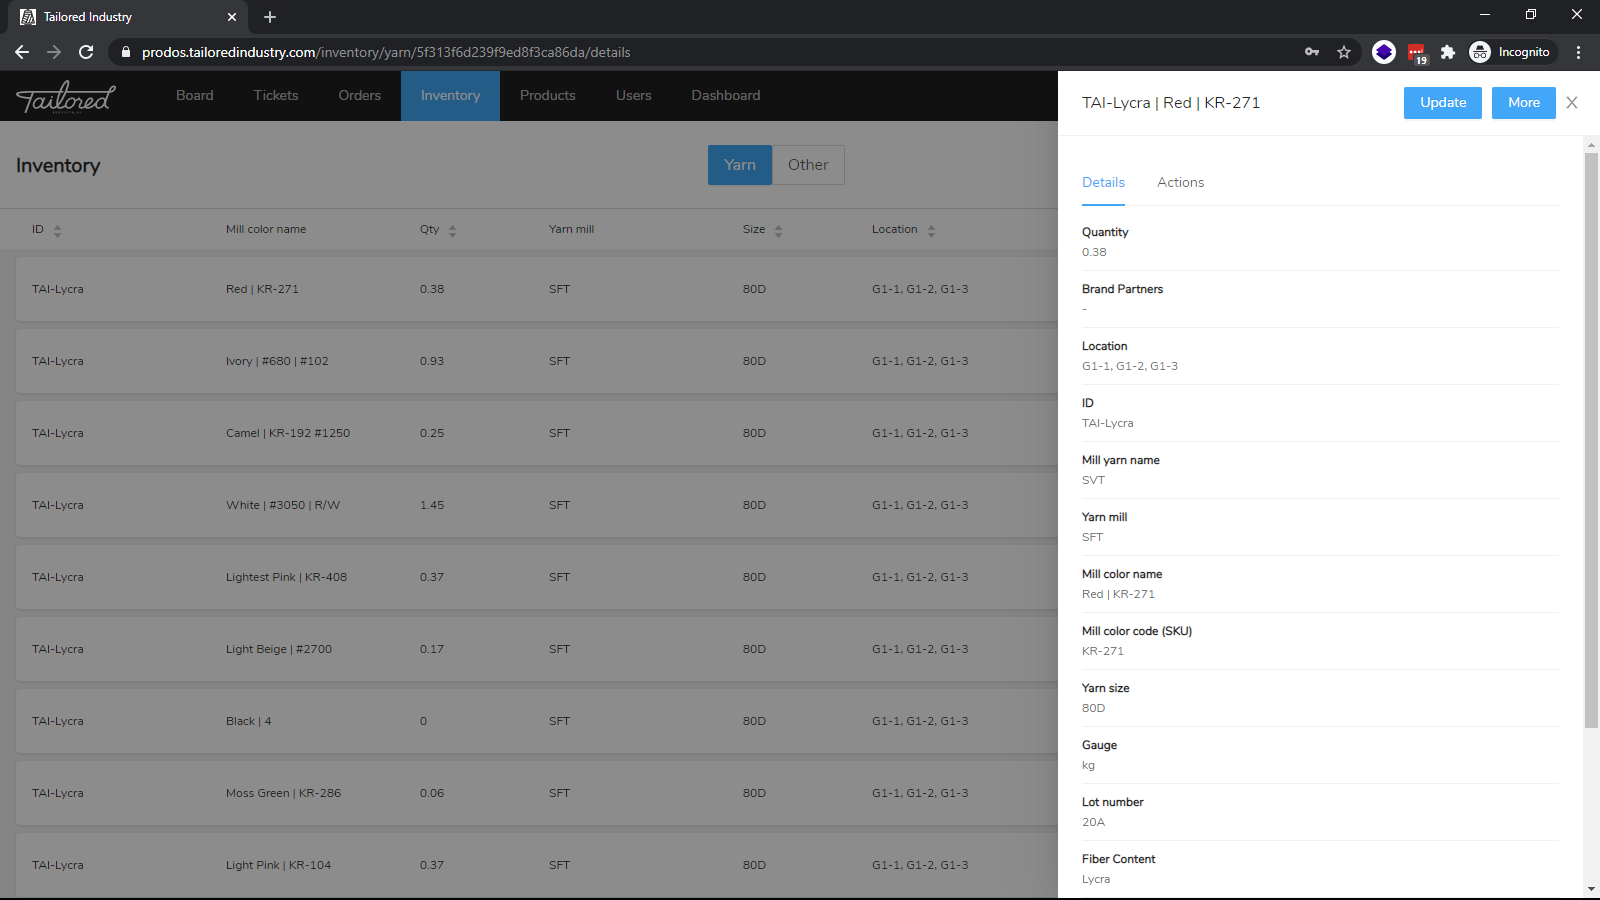
Task: Open the White | #3050 | R/W row
Action: [x=536, y=505]
